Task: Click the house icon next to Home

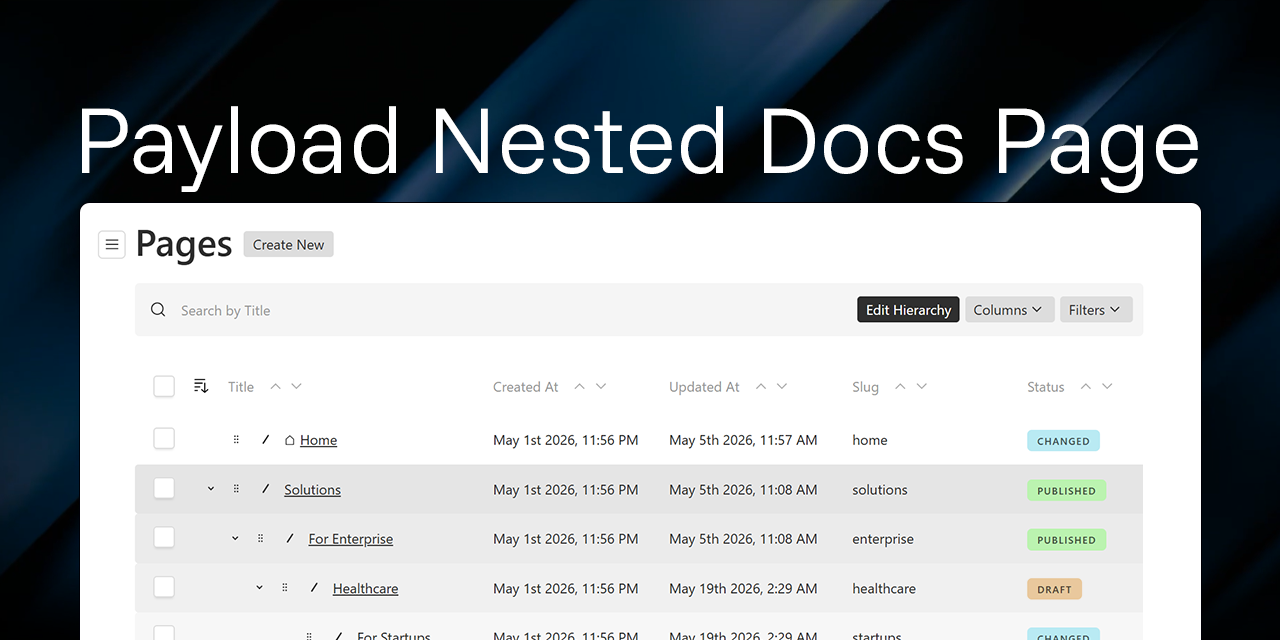Action: pyautogui.click(x=290, y=440)
